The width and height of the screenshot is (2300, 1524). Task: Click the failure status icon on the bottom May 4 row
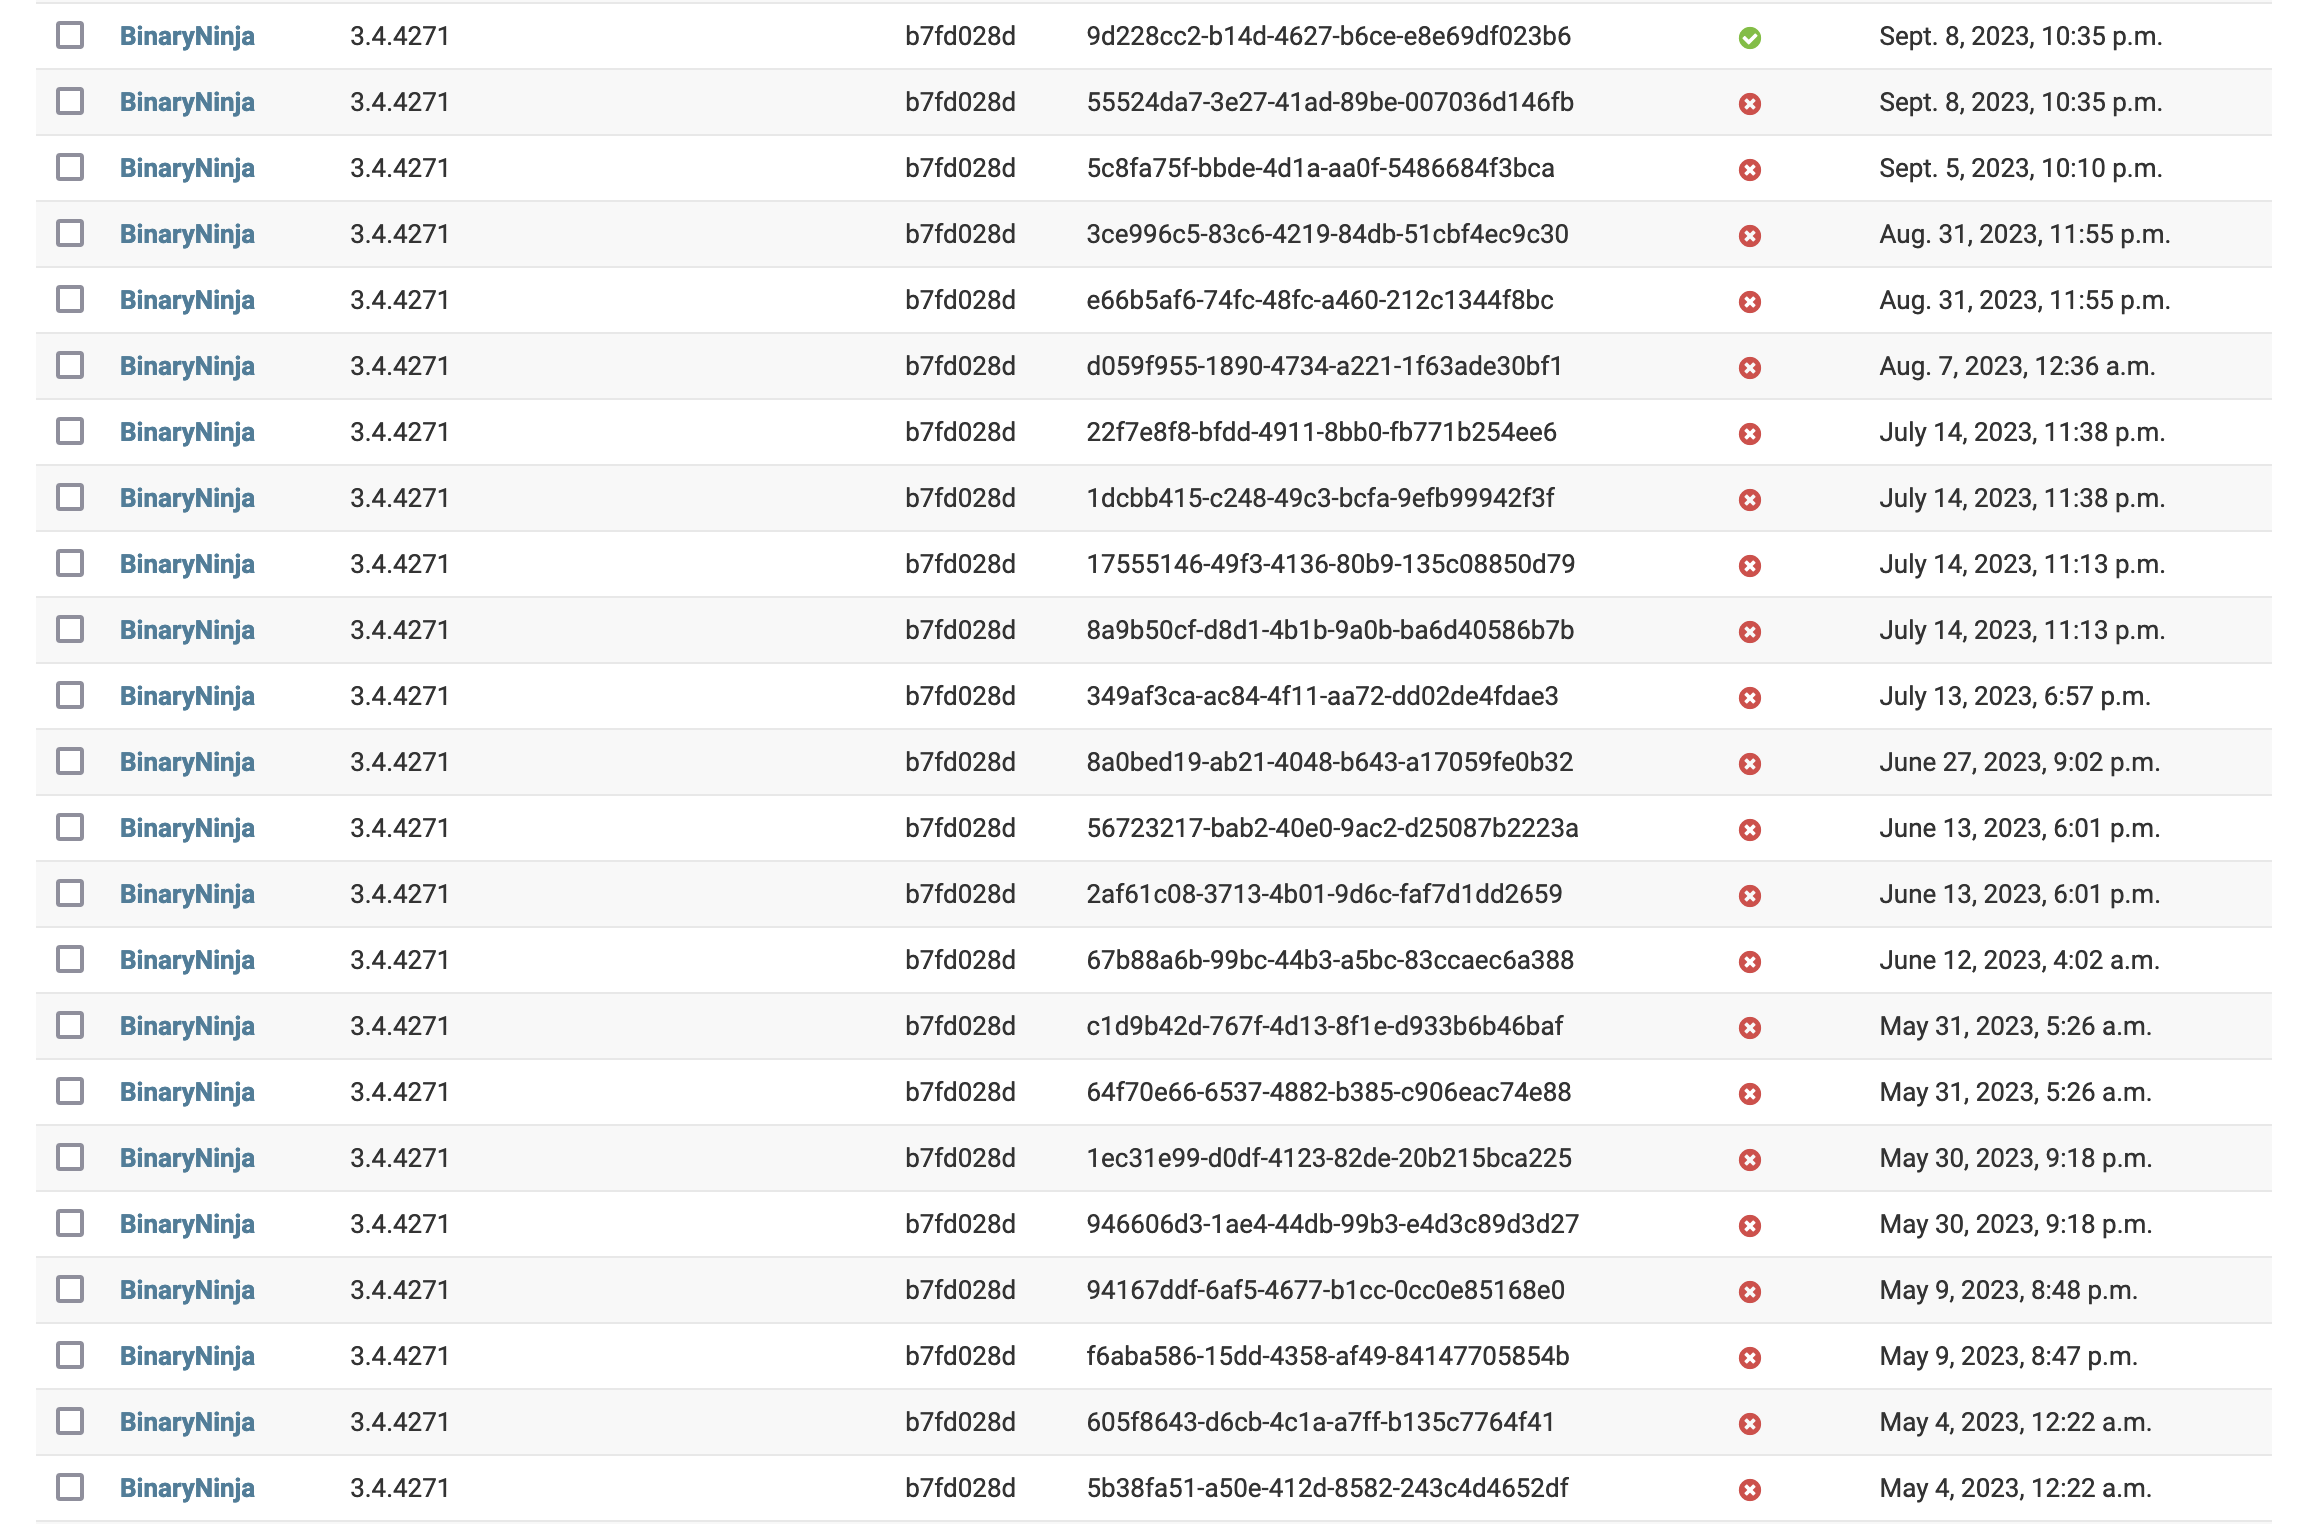coord(1749,1488)
